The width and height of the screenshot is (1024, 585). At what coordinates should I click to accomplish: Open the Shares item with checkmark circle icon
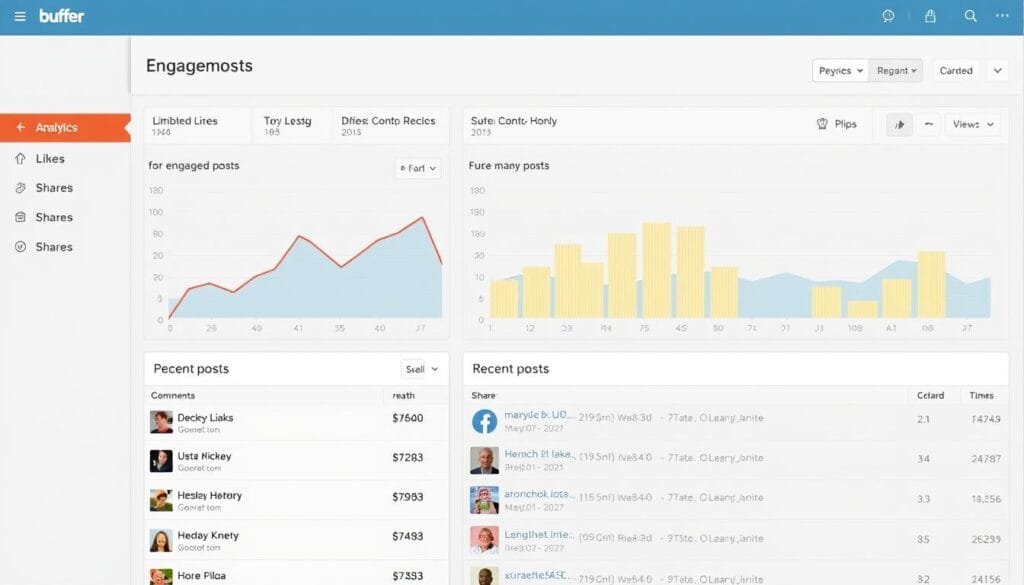point(53,247)
